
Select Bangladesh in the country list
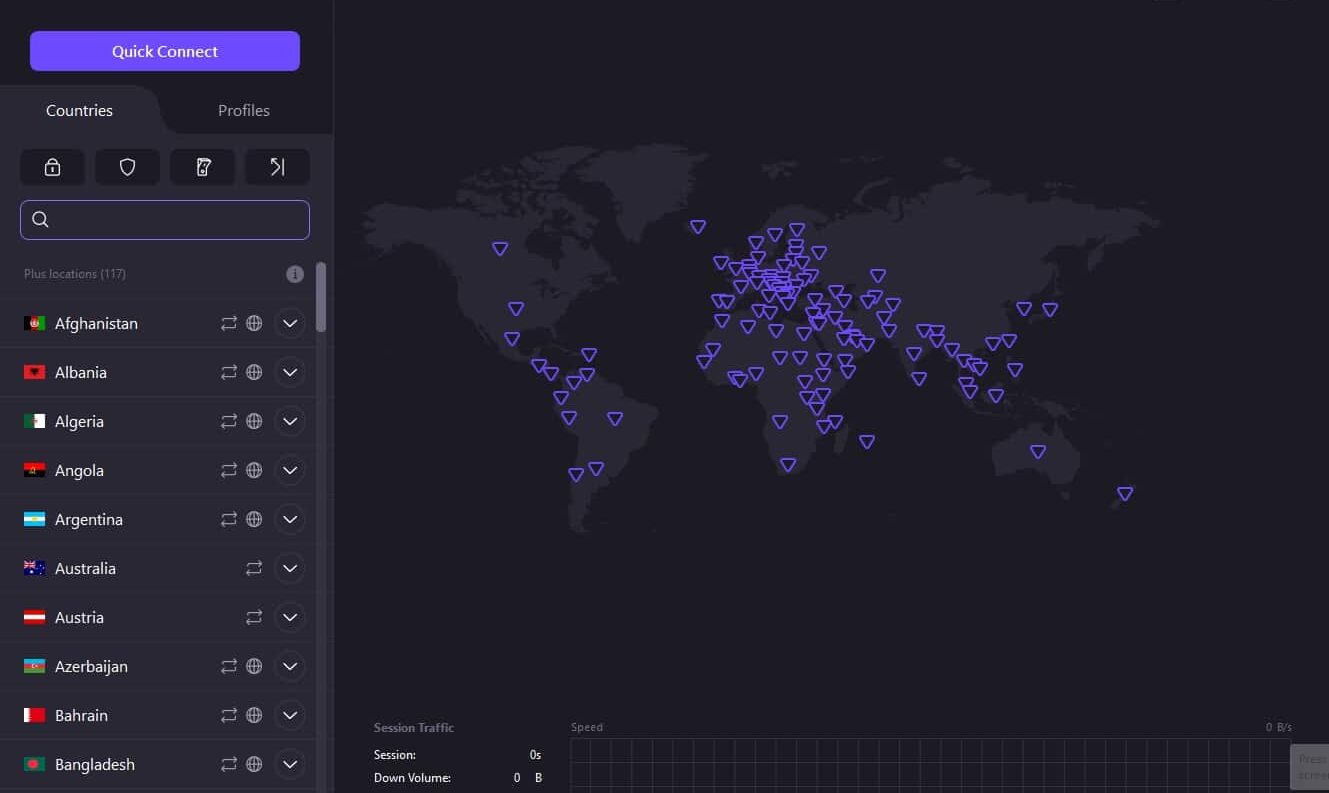click(158, 764)
